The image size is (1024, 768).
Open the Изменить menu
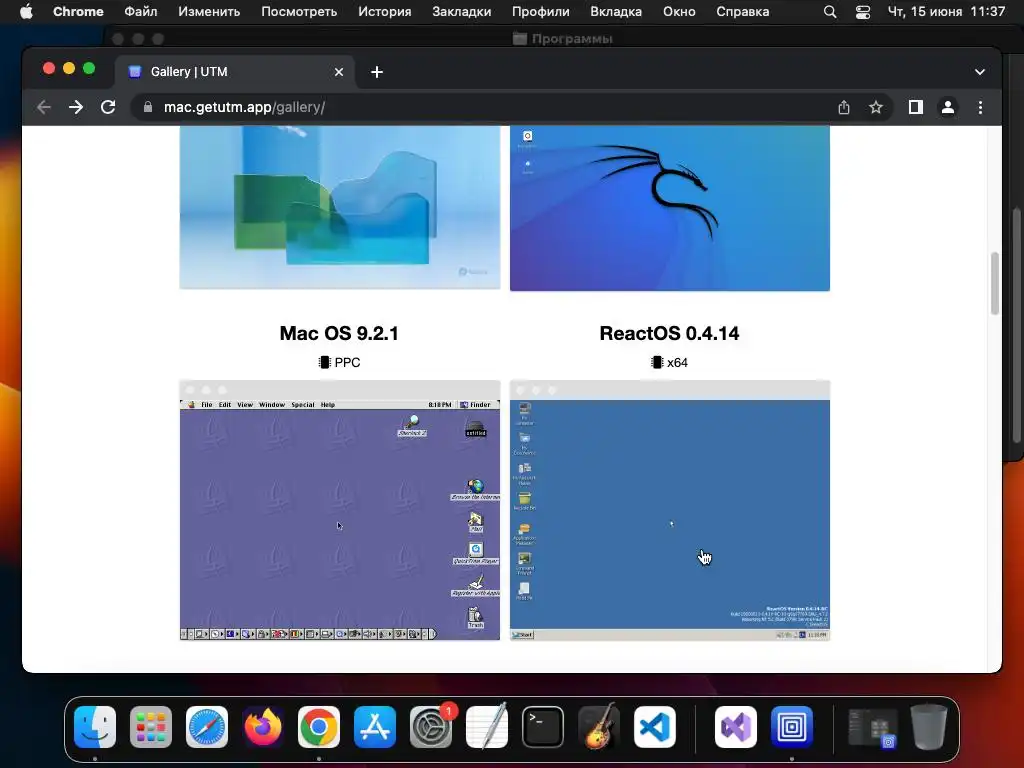click(x=209, y=12)
